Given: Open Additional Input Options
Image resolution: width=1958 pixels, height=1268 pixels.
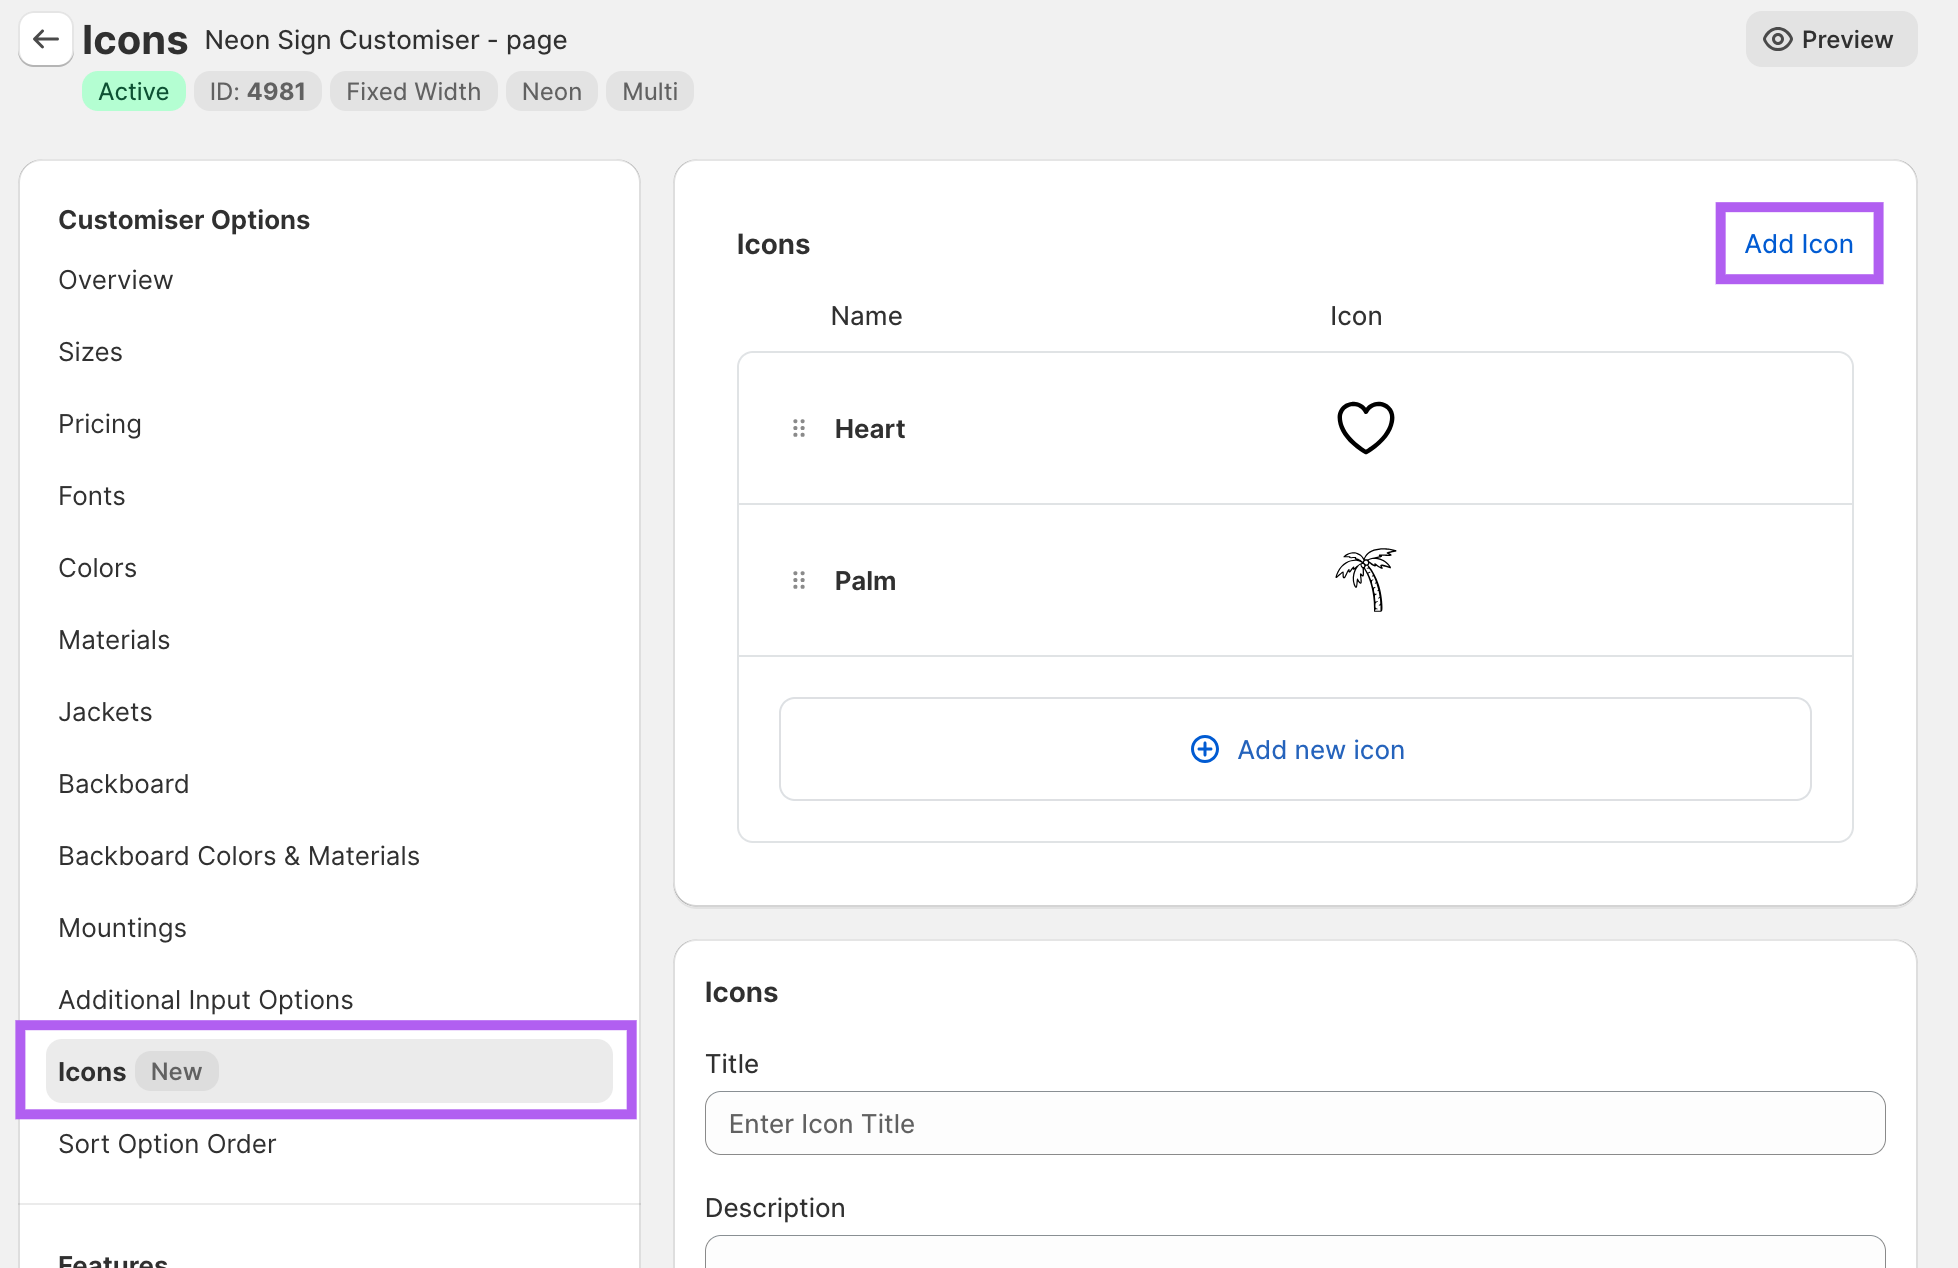Looking at the screenshot, I should tap(206, 1000).
